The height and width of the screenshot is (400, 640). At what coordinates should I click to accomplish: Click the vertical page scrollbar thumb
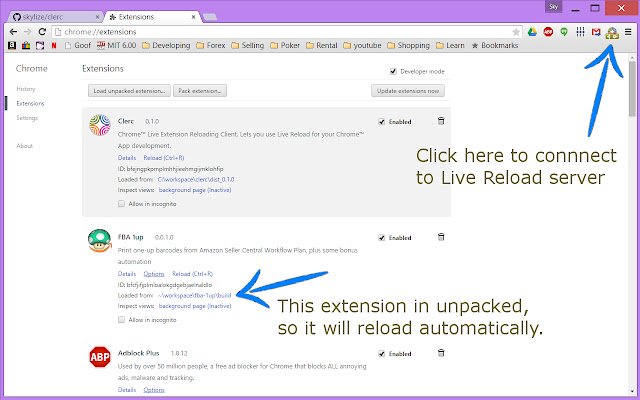tap(632, 89)
